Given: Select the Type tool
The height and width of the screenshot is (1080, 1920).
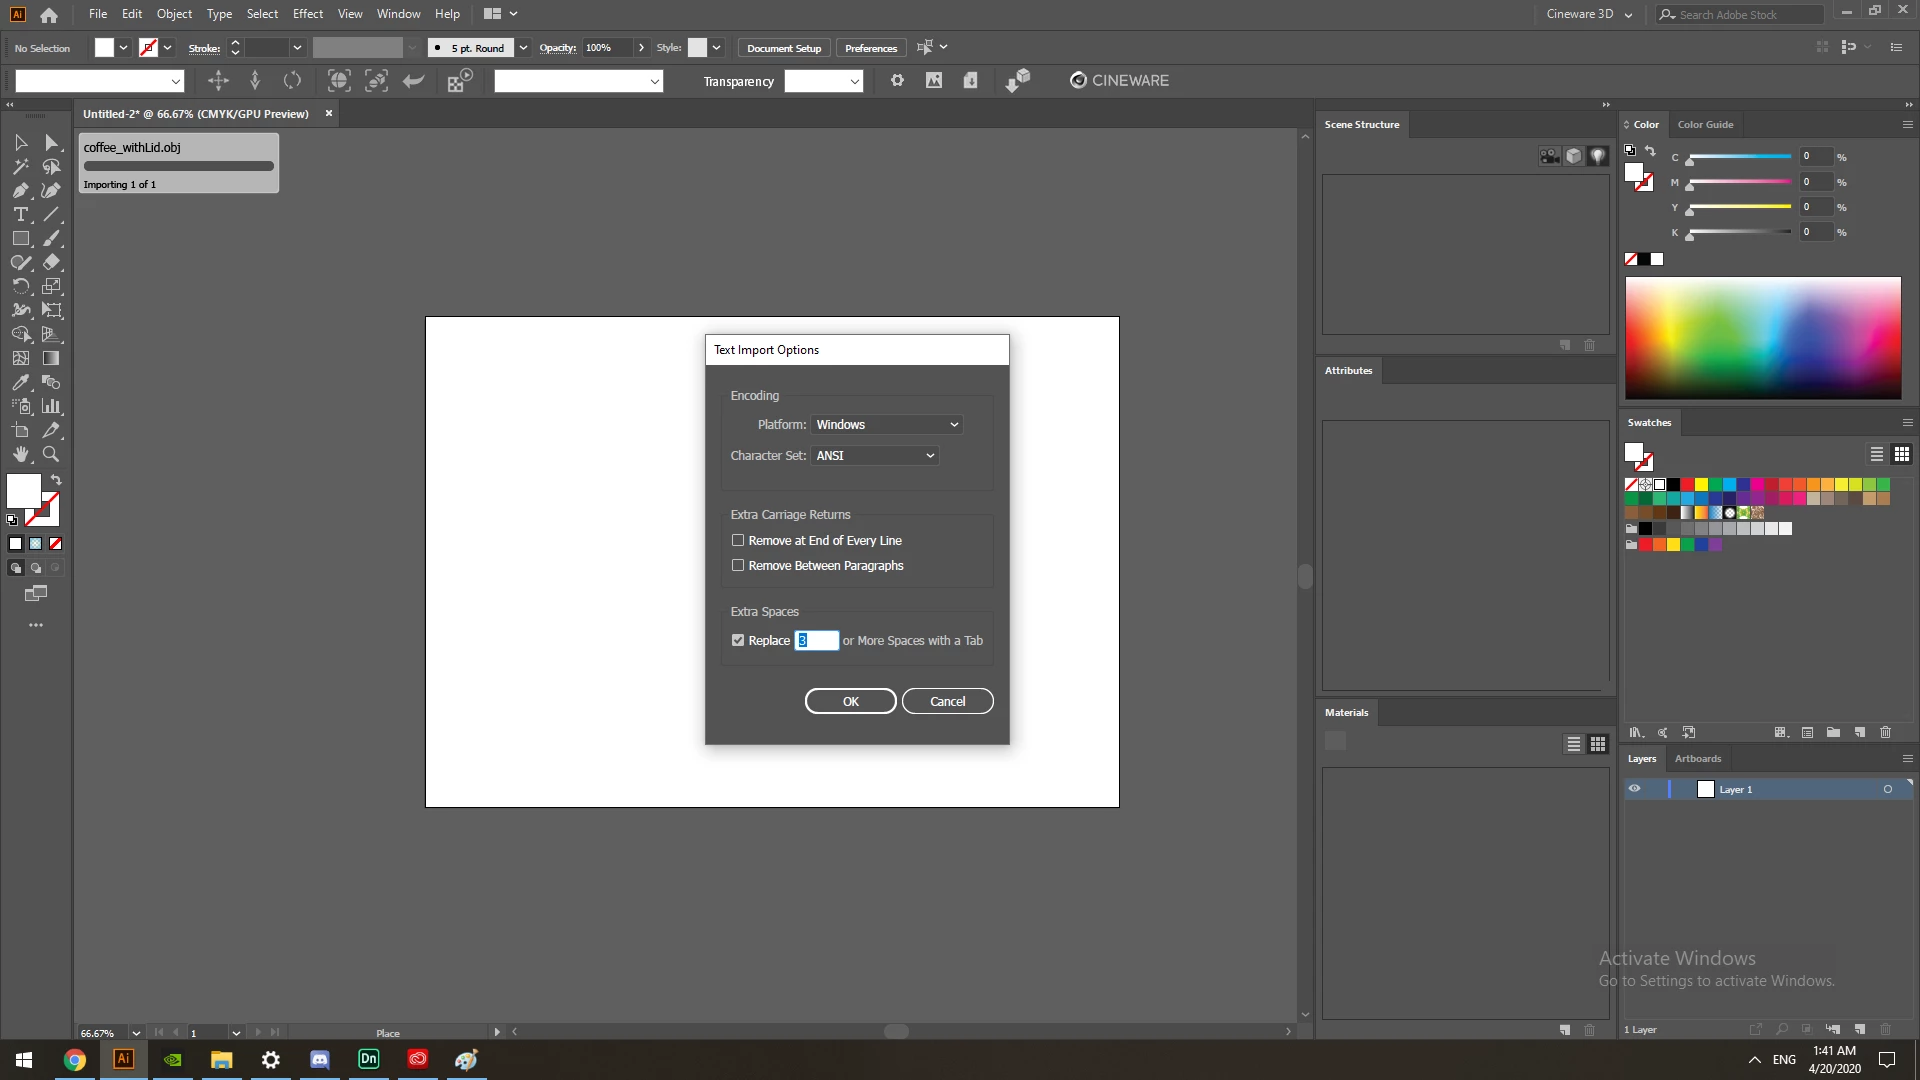Looking at the screenshot, I should (x=20, y=215).
